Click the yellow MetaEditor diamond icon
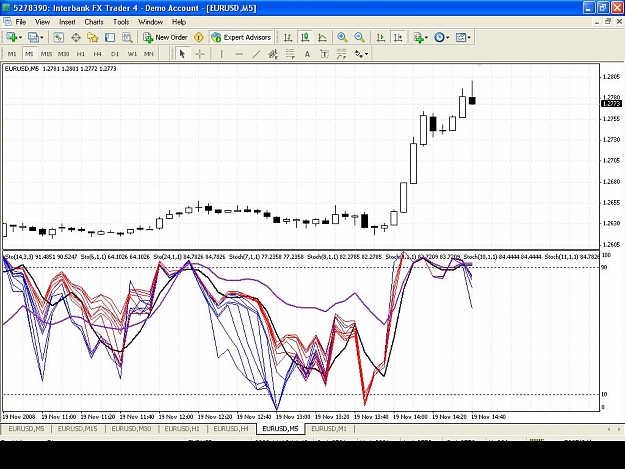The image size is (625, 469). (199, 37)
